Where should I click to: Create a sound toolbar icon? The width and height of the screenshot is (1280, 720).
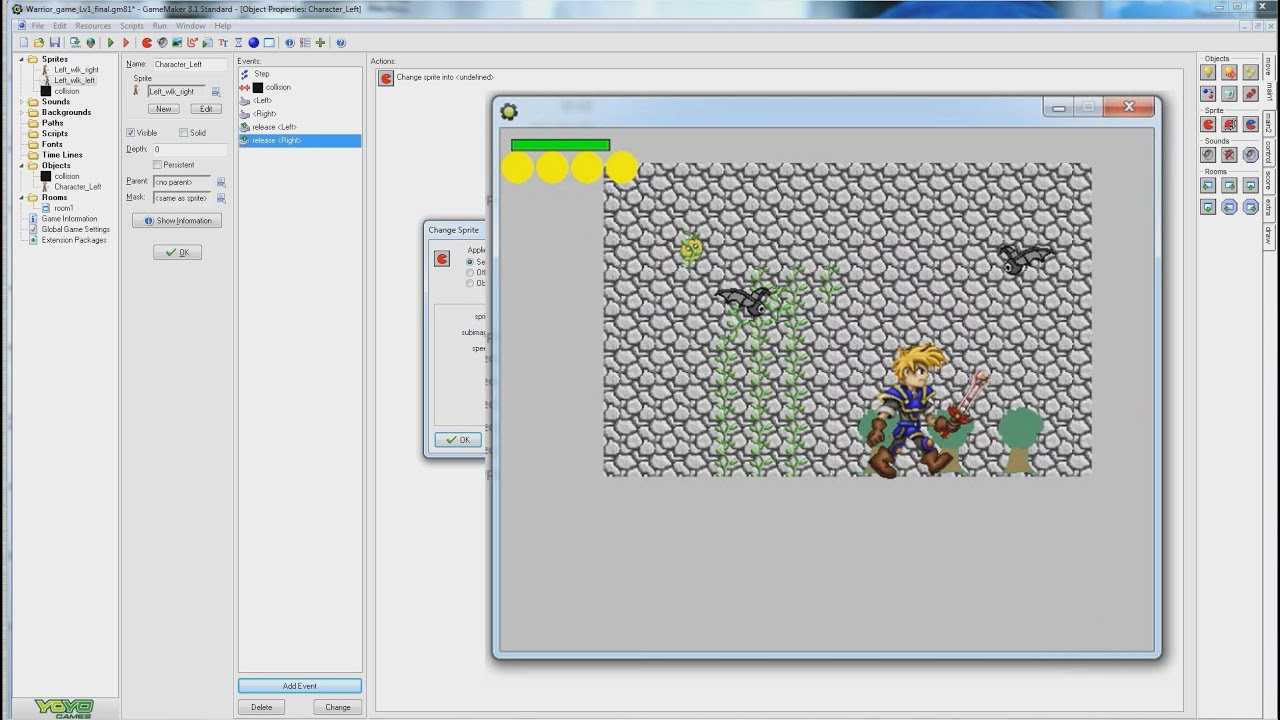(162, 43)
